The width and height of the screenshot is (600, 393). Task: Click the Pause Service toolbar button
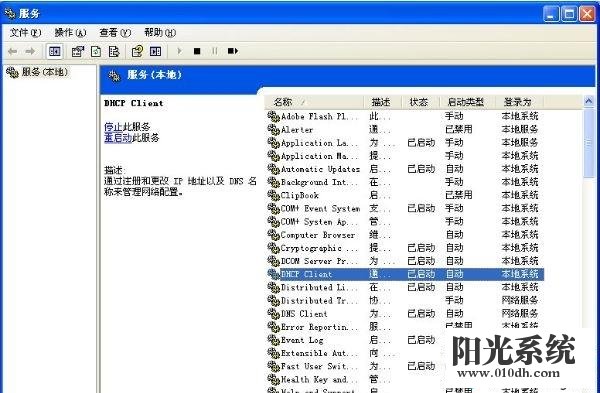coord(215,51)
